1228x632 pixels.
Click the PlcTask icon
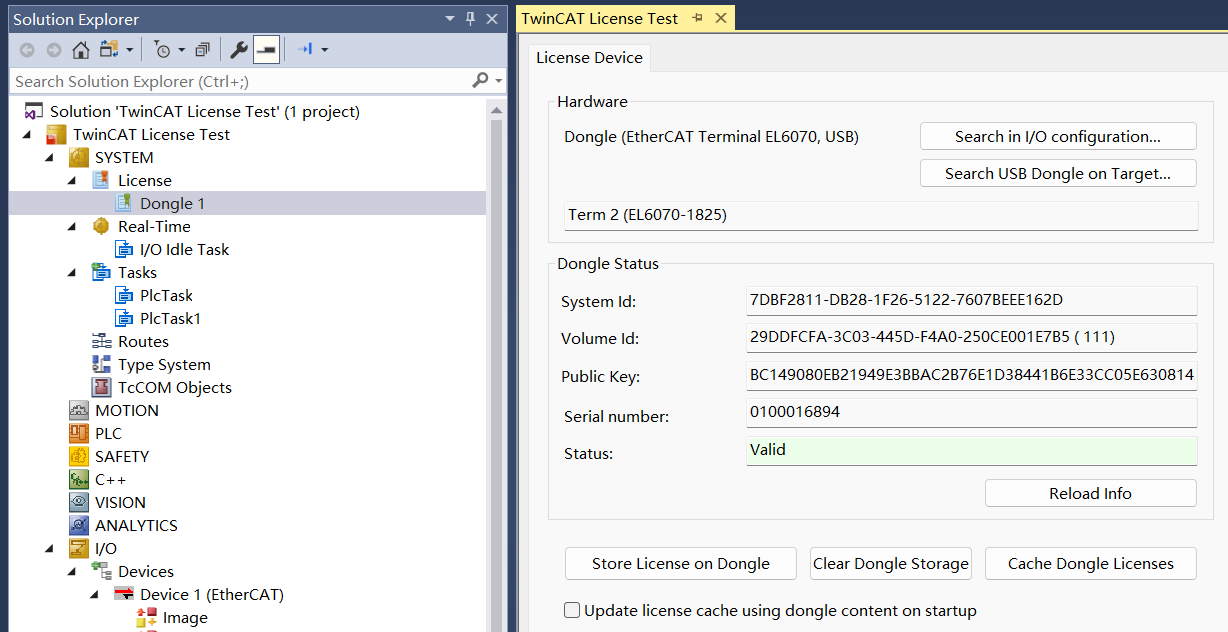tap(124, 295)
